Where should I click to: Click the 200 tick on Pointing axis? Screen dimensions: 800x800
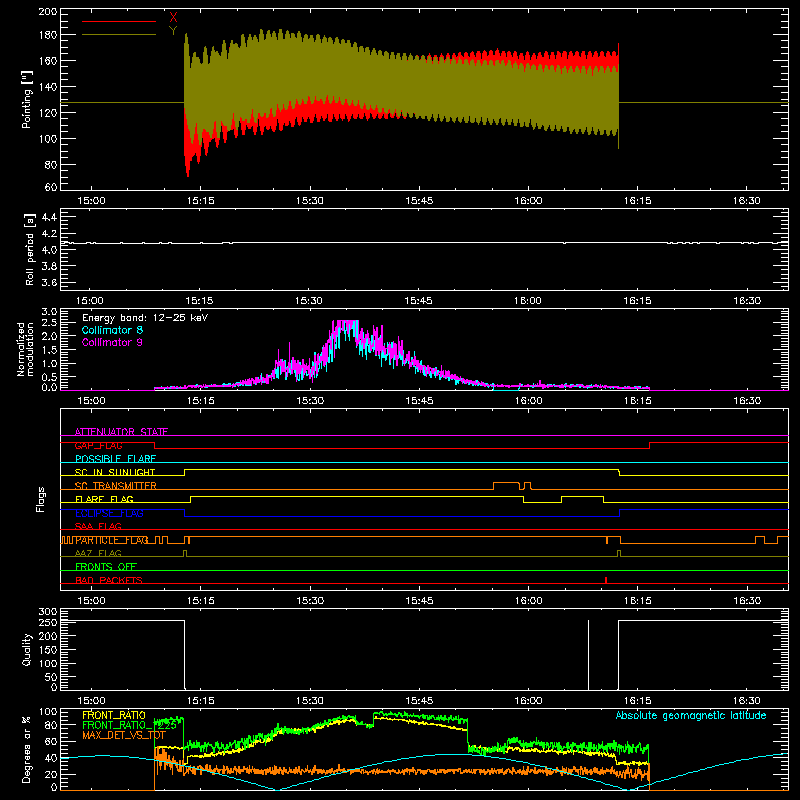[x=48, y=11]
